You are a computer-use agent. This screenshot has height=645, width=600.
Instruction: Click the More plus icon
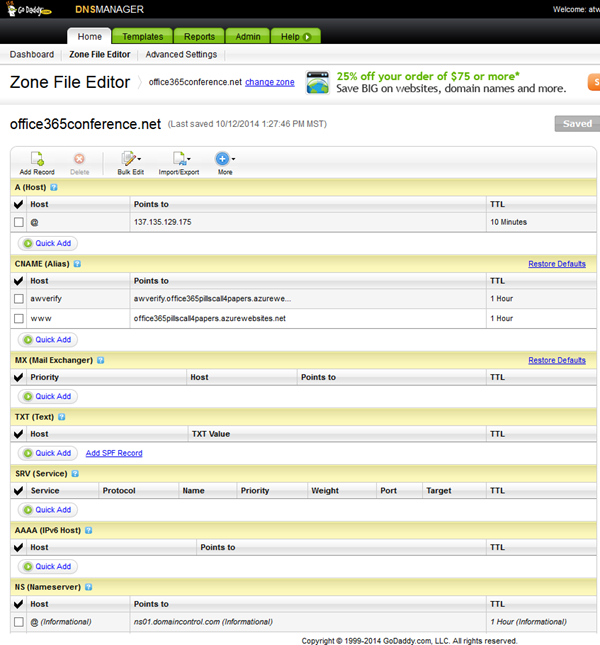pyautogui.click(x=221, y=159)
